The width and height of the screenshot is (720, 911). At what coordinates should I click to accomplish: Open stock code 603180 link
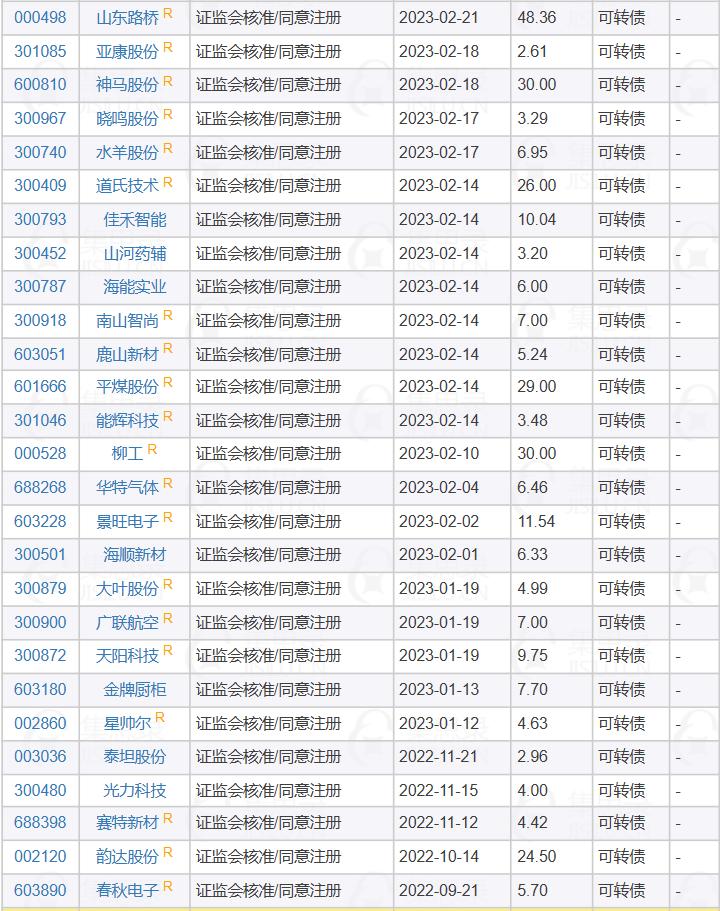(40, 689)
